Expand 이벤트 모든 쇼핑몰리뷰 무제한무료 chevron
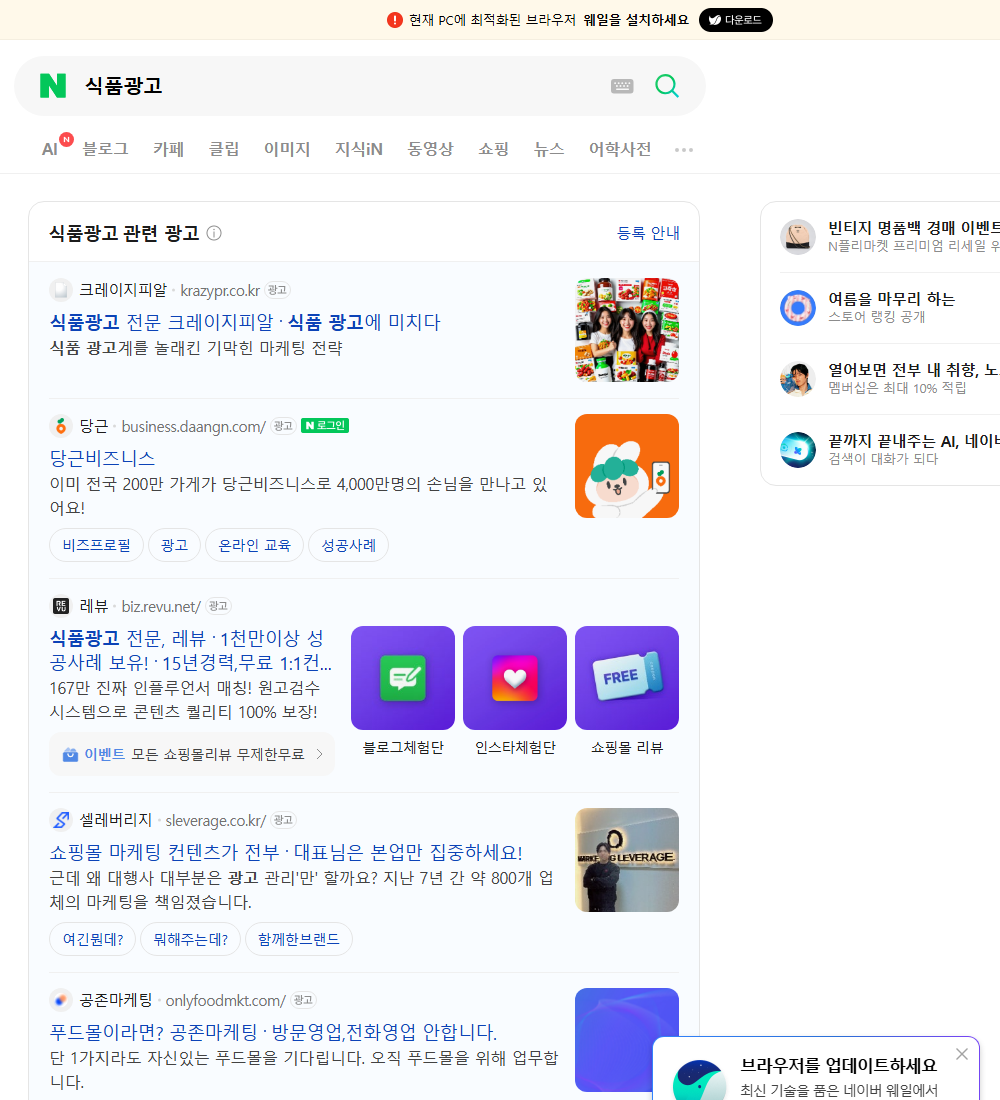Screen dimensions: 1000x1100 [319, 754]
